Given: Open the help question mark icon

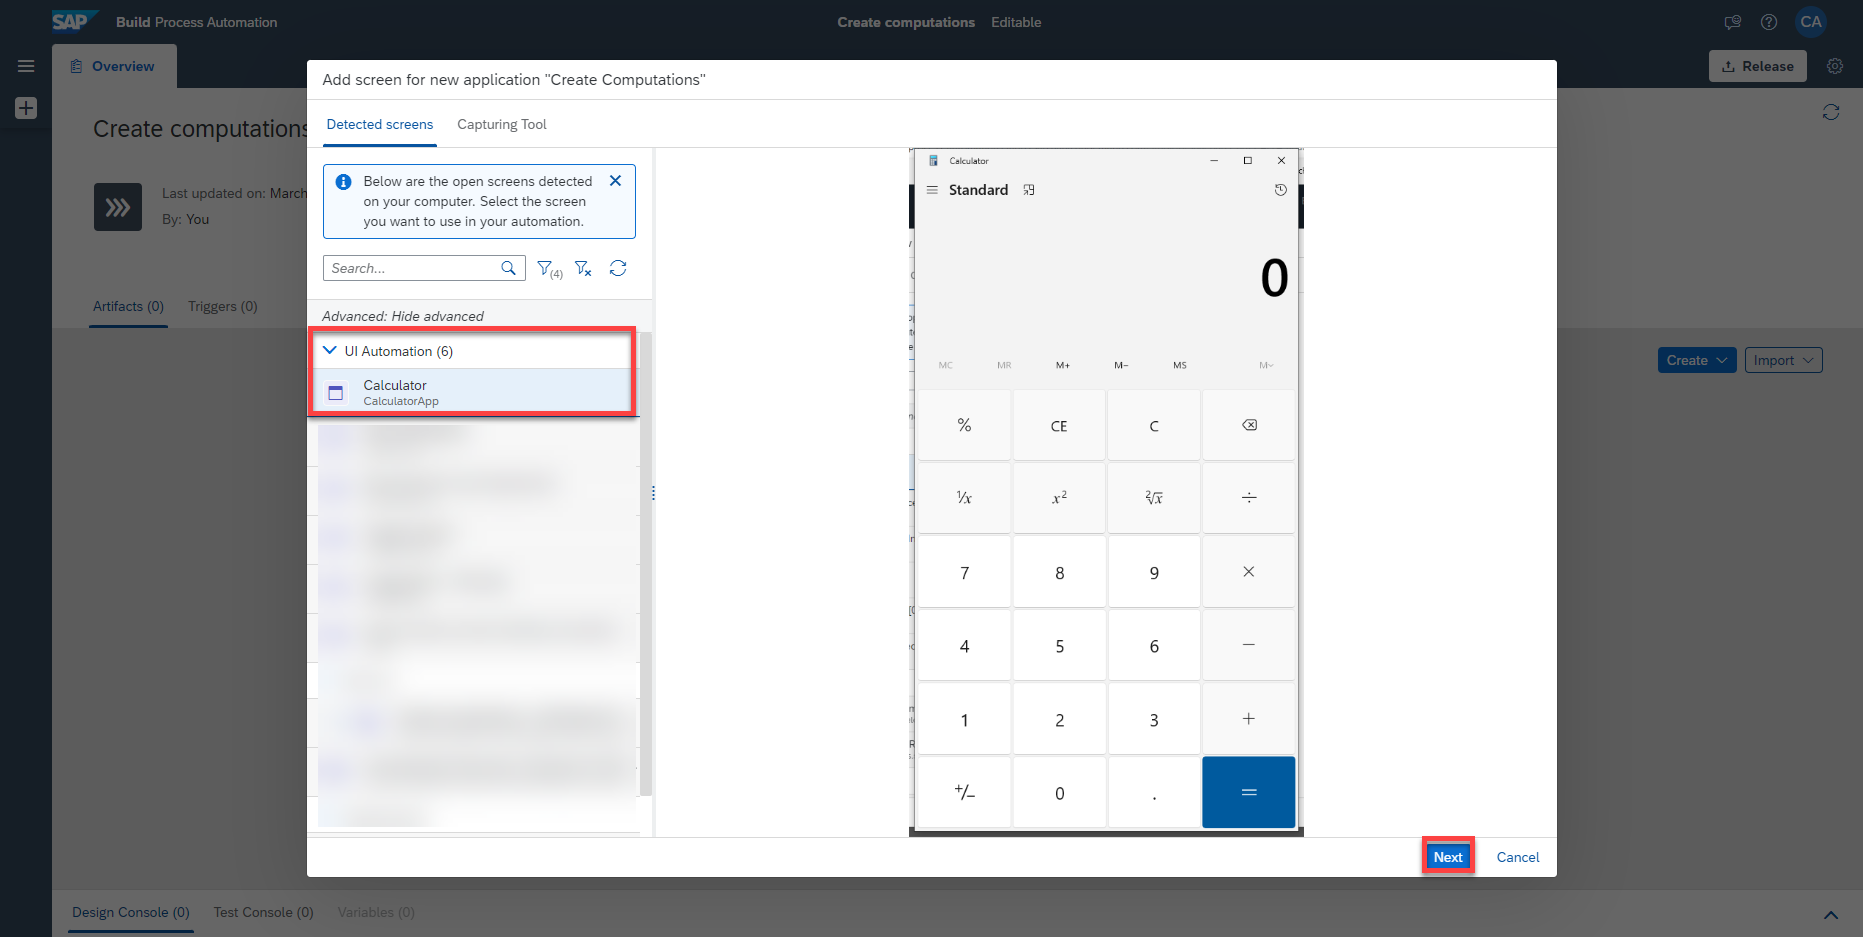Looking at the screenshot, I should point(1769,22).
